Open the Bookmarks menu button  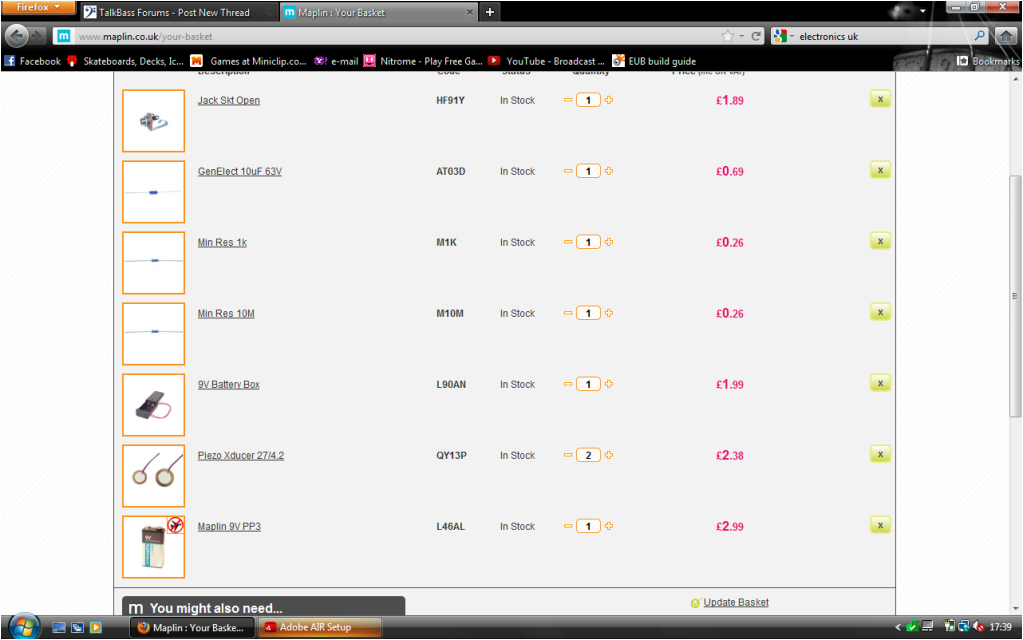[988, 61]
